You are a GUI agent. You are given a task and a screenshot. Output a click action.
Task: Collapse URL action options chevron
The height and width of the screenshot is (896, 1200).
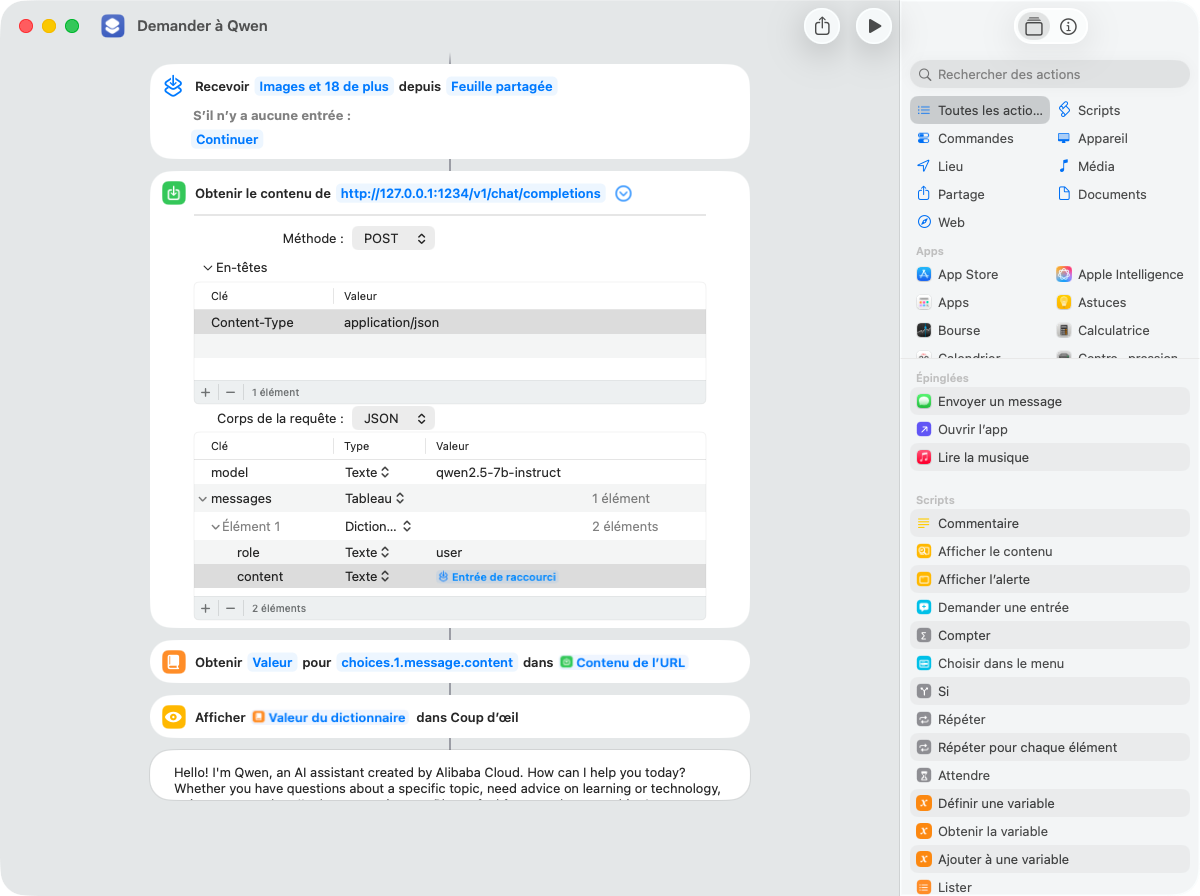[x=623, y=194]
